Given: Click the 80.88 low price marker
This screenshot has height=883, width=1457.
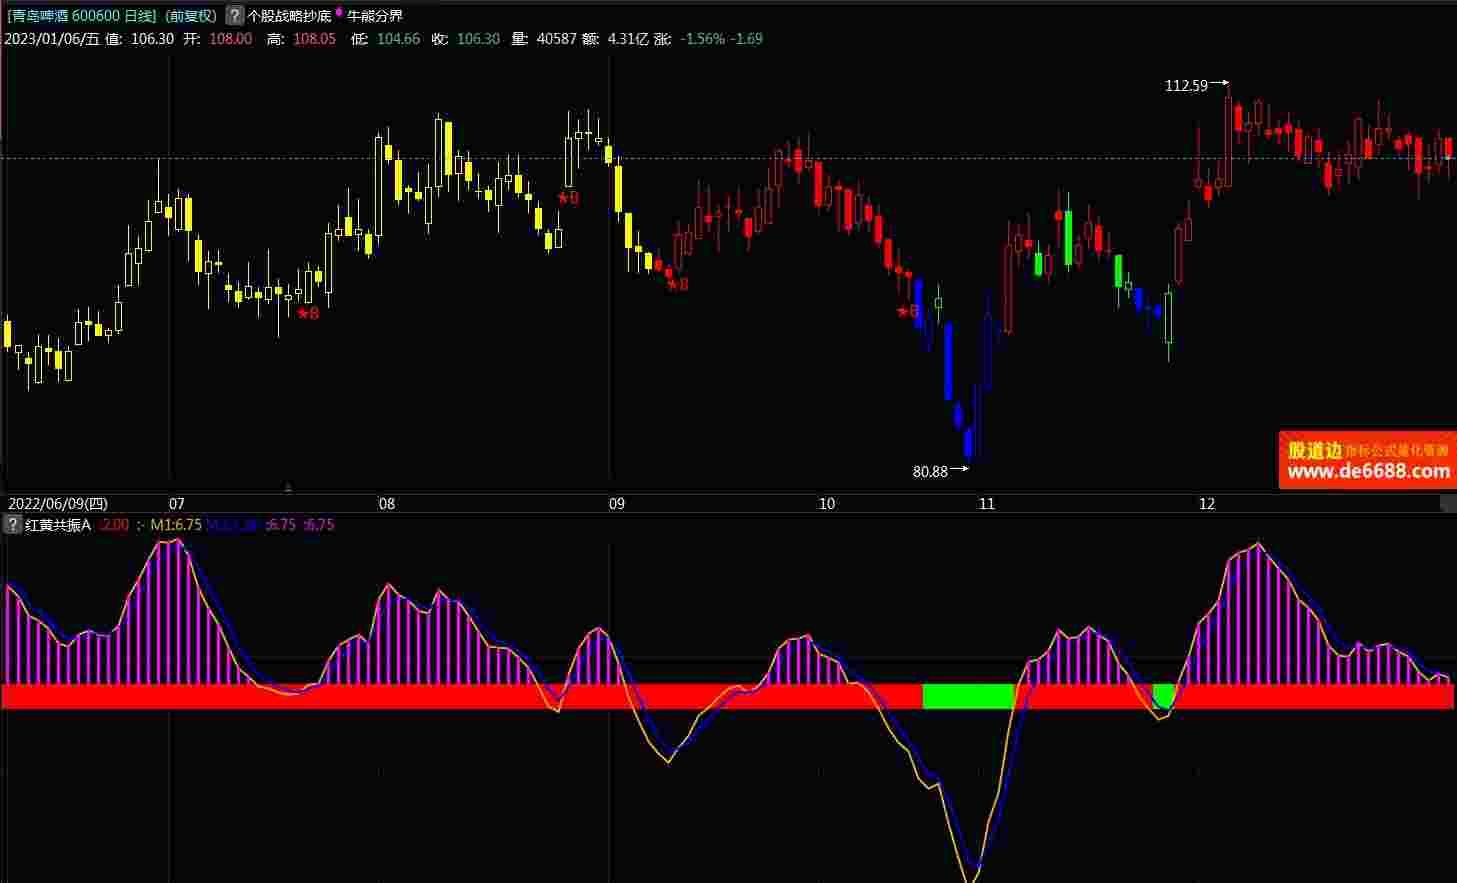Looking at the screenshot, I should point(930,471).
